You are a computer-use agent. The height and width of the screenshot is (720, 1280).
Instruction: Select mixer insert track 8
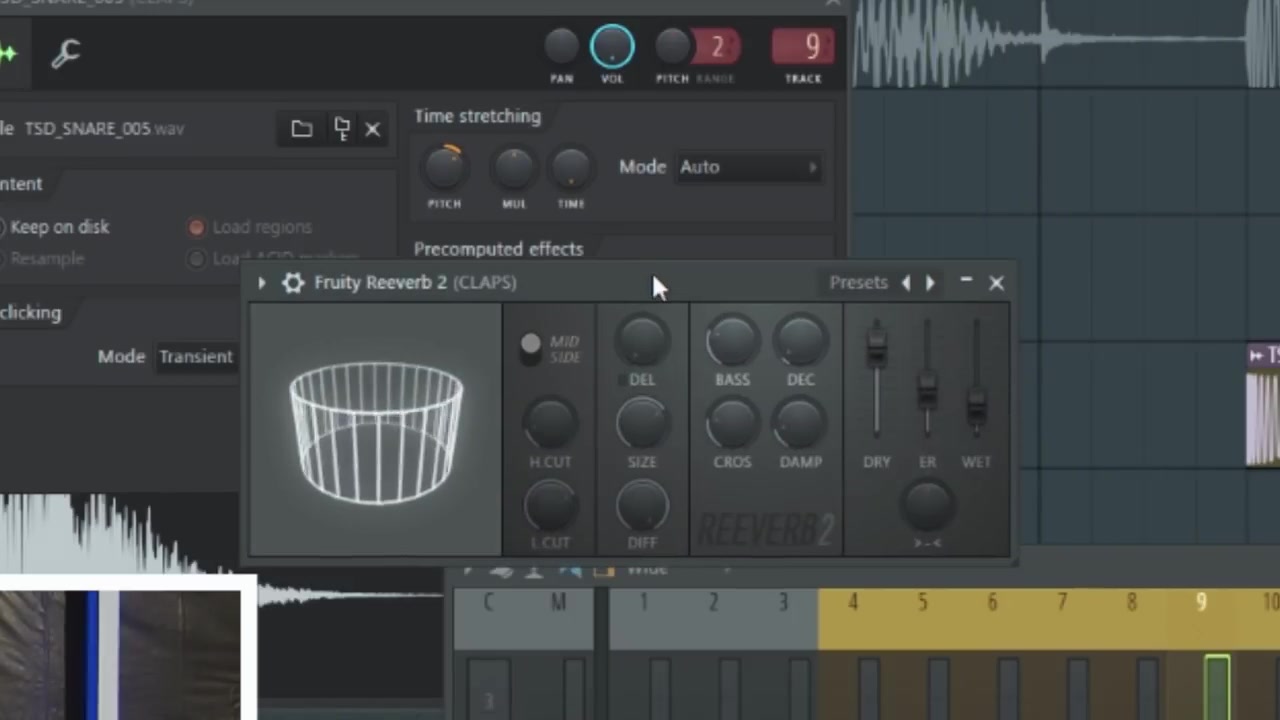(x=1132, y=603)
